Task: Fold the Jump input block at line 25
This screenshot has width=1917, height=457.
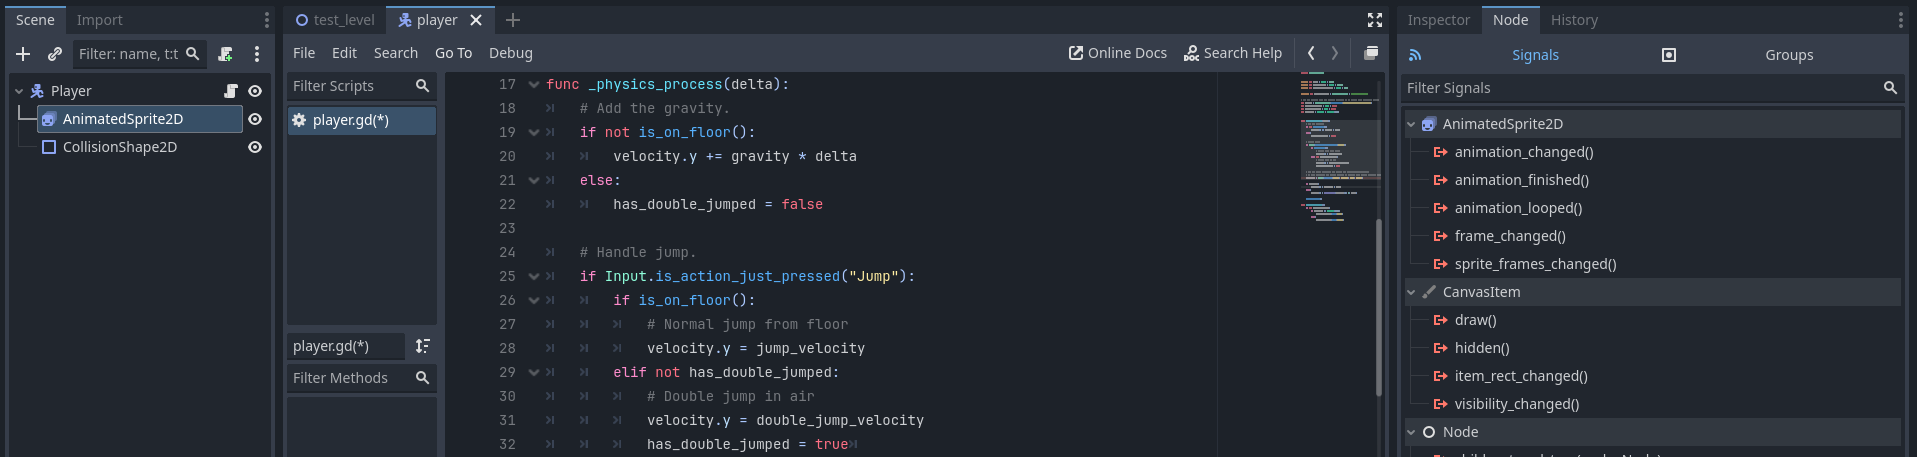Action: point(534,277)
